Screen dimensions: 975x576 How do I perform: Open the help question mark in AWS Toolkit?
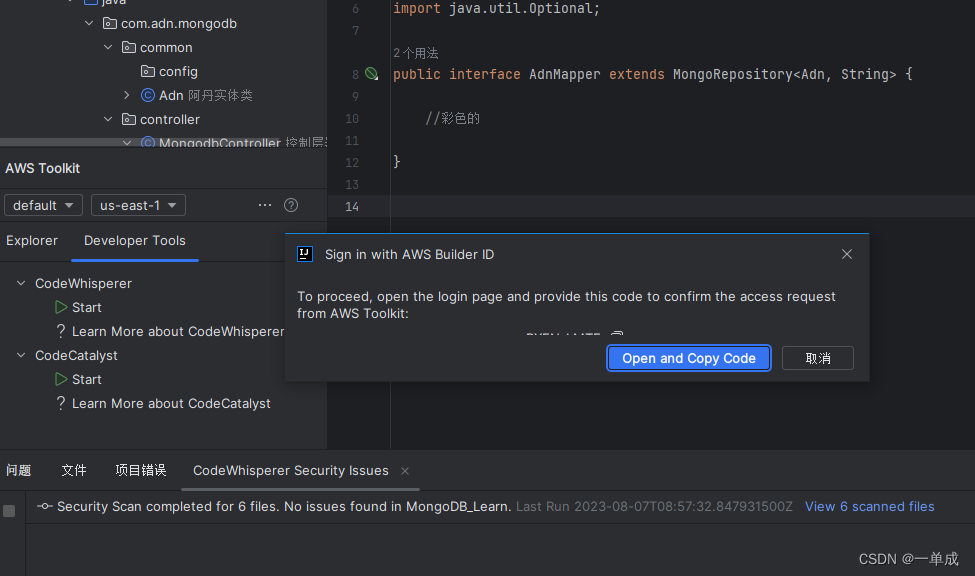[290, 205]
